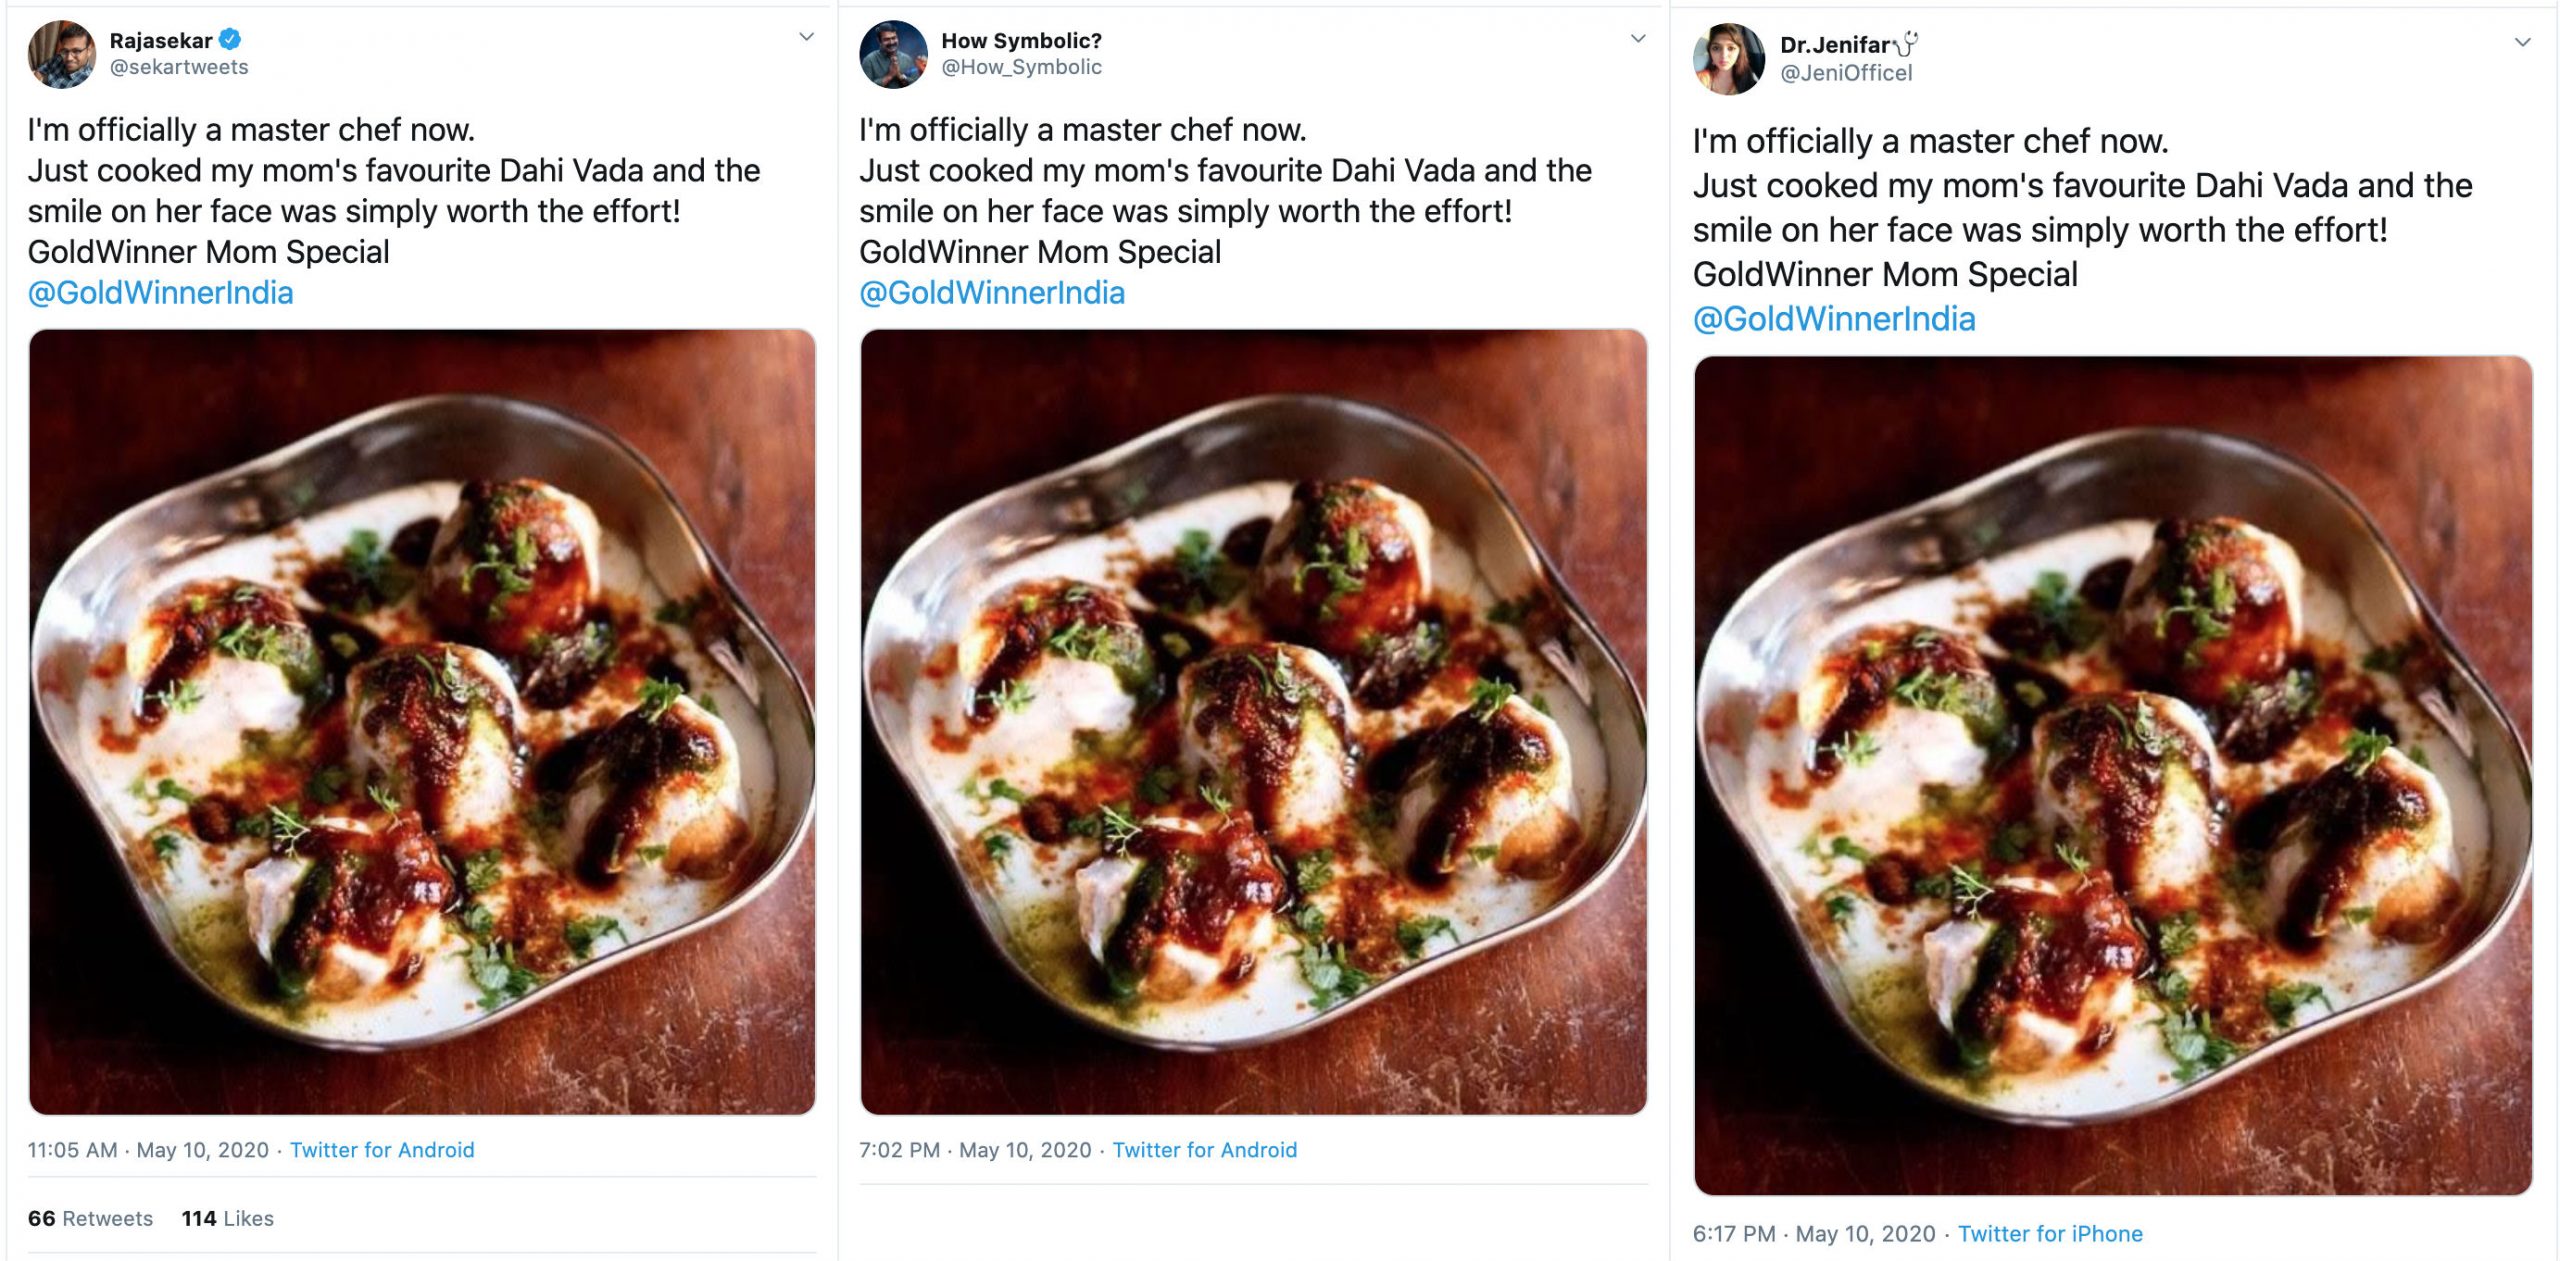This screenshot has height=1261, width=2560.
Task: Click the @sekartweets handle
Action: pyautogui.click(x=179, y=67)
